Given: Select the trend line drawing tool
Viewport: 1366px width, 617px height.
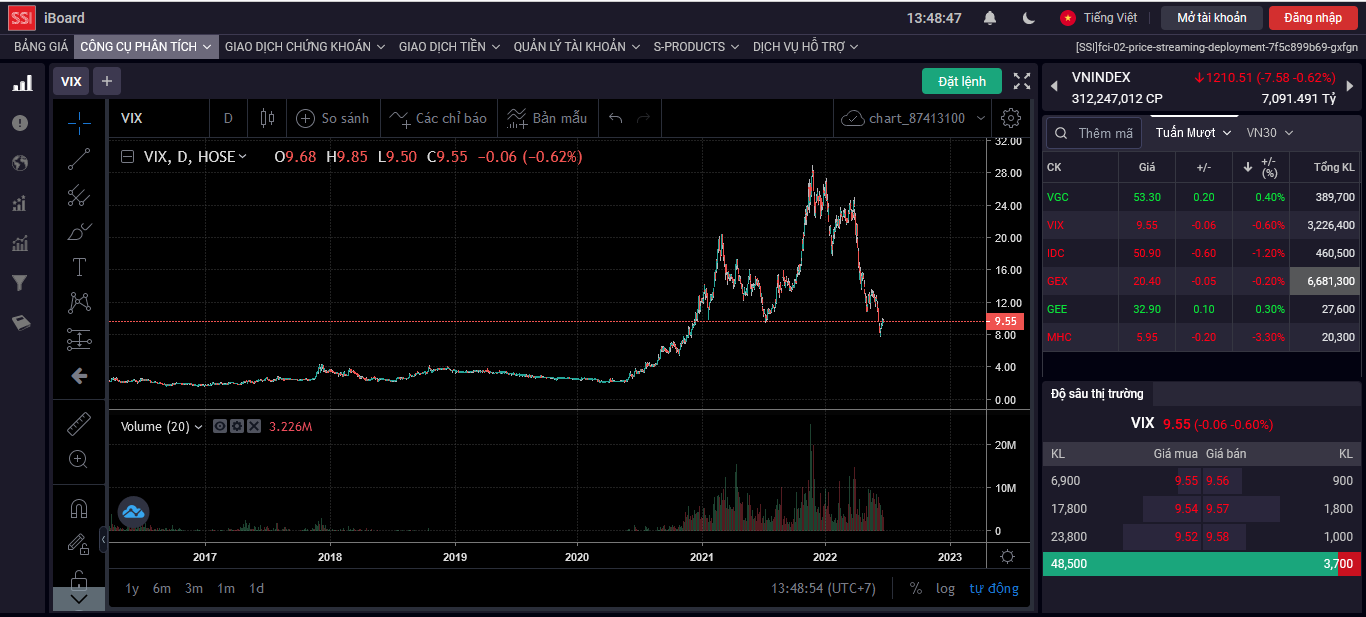Looking at the screenshot, I should pyautogui.click(x=79, y=159).
